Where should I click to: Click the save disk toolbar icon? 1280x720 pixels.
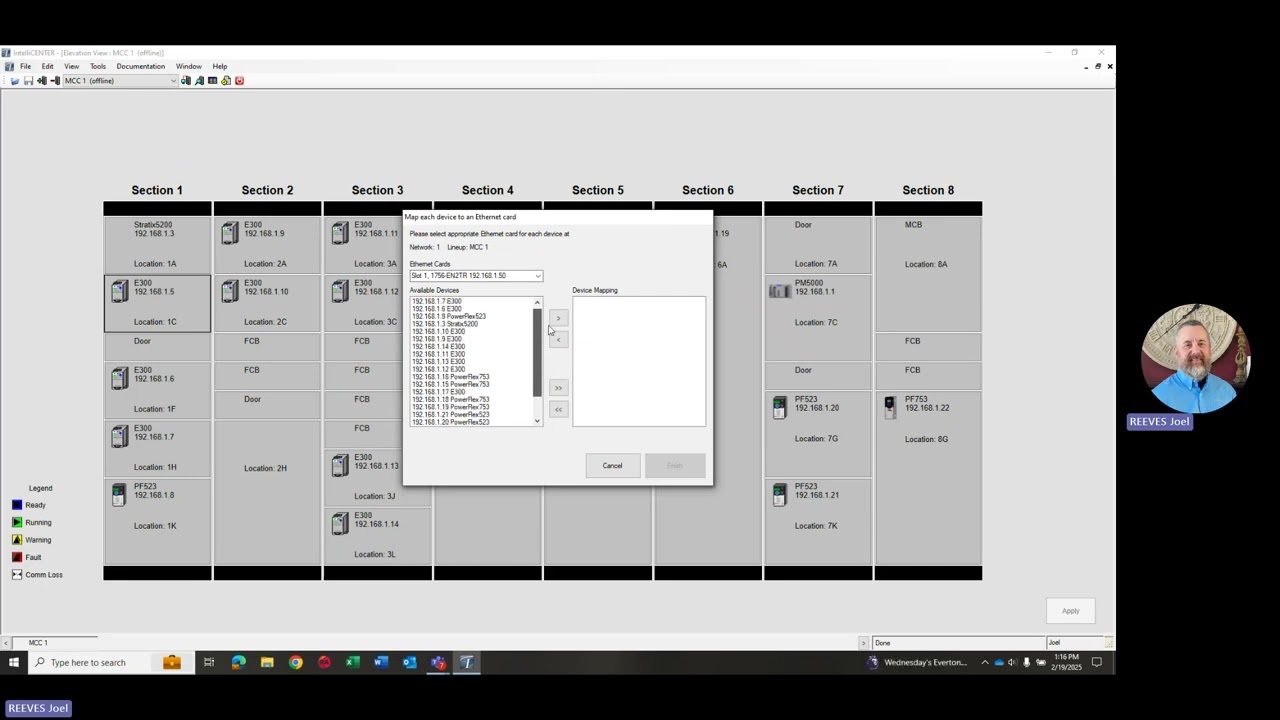pyautogui.click(x=28, y=81)
